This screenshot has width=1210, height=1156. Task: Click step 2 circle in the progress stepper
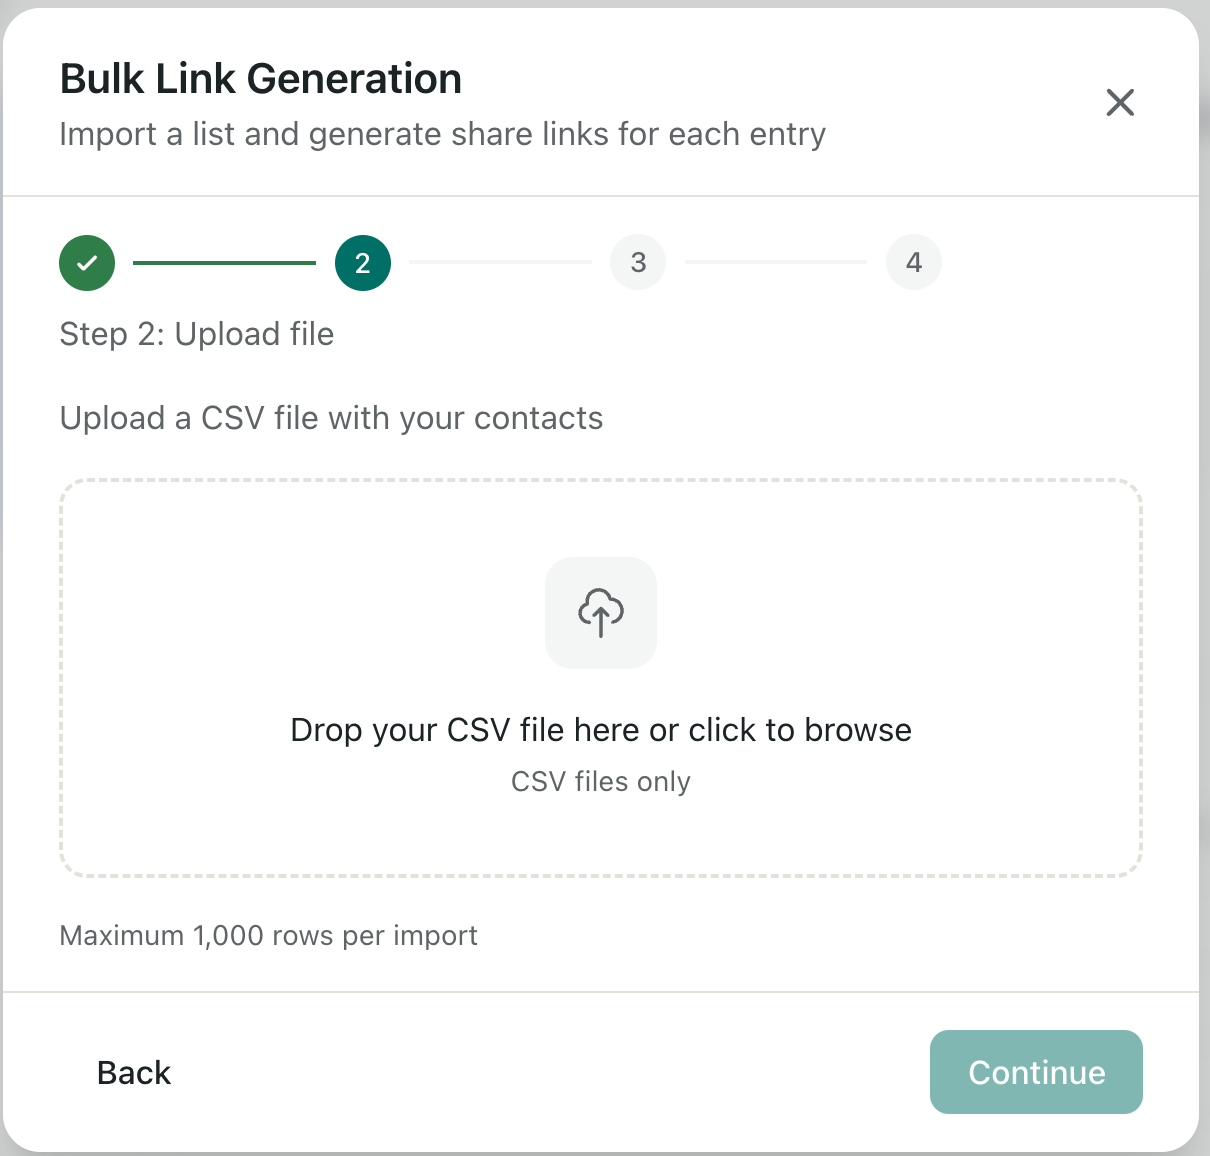tap(362, 262)
